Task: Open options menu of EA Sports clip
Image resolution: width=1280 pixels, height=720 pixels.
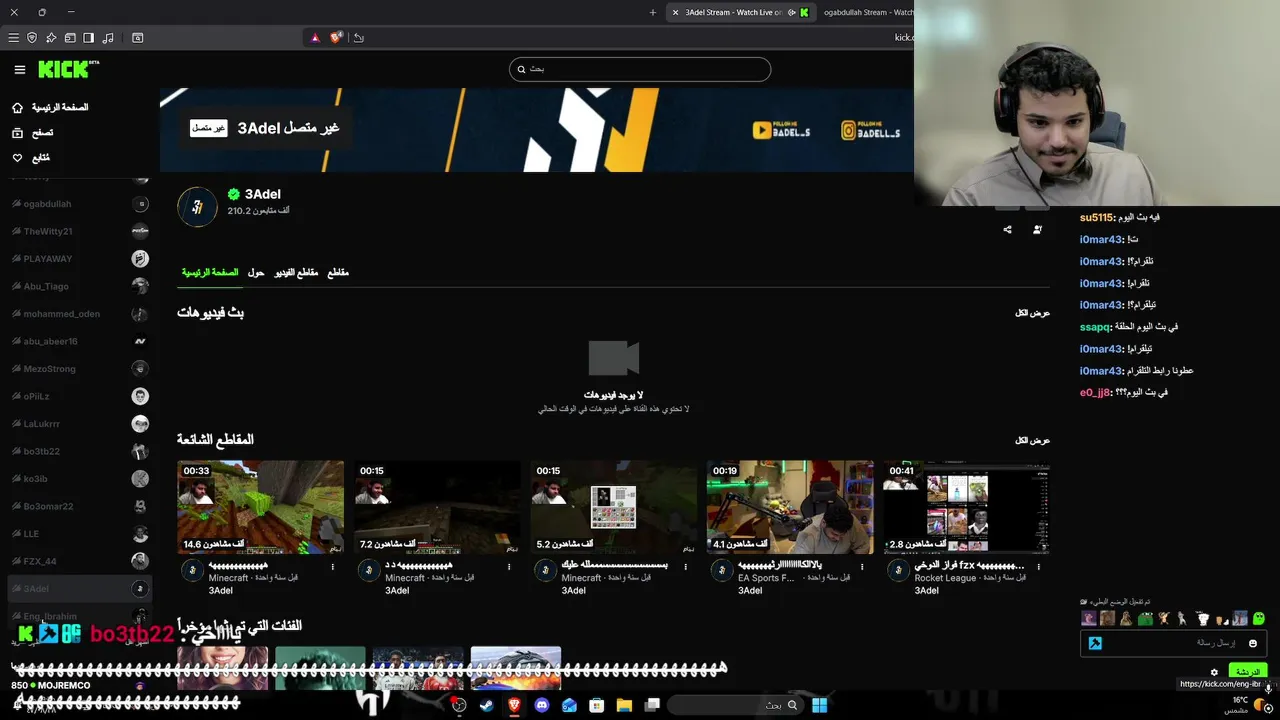Action: 862,566
